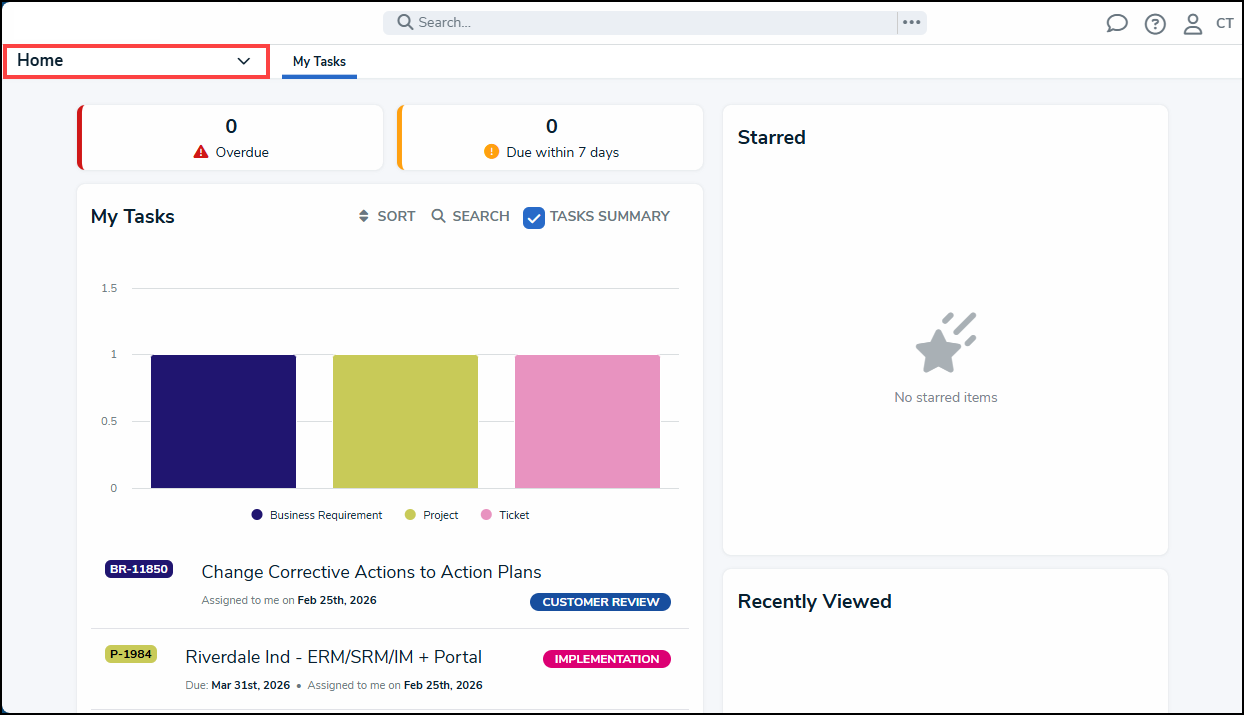1244x715 pixels.
Task: Click the orange Due within 7 days icon
Action: click(491, 152)
